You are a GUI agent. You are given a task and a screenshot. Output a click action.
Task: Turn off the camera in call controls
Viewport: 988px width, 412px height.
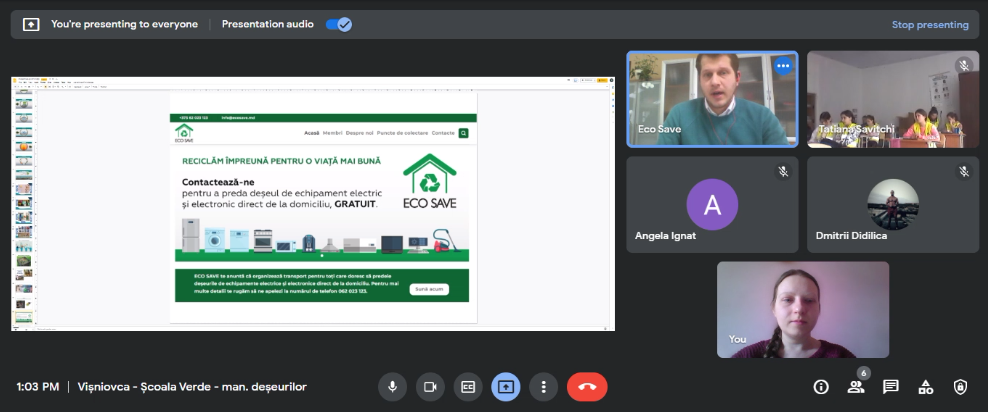pos(430,387)
